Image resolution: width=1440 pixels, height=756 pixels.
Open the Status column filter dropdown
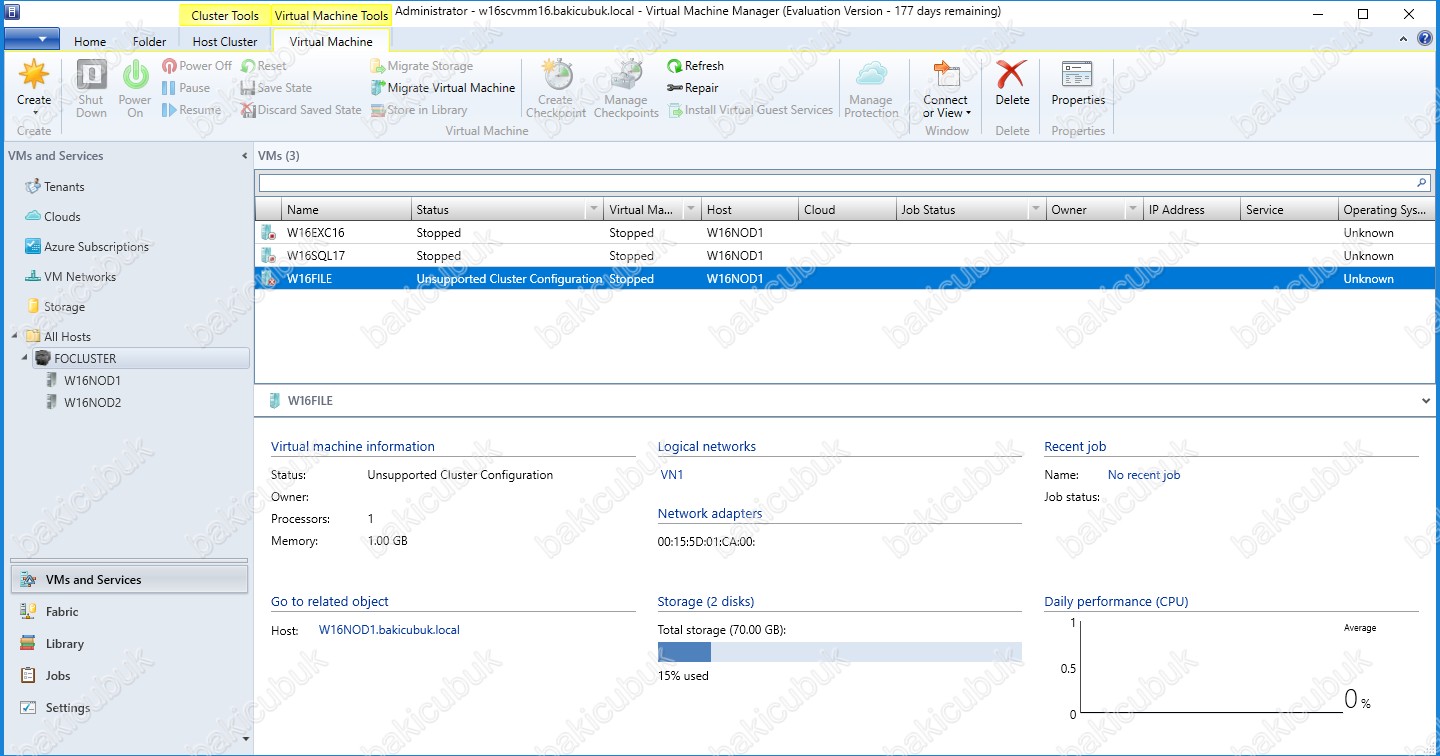(x=594, y=210)
